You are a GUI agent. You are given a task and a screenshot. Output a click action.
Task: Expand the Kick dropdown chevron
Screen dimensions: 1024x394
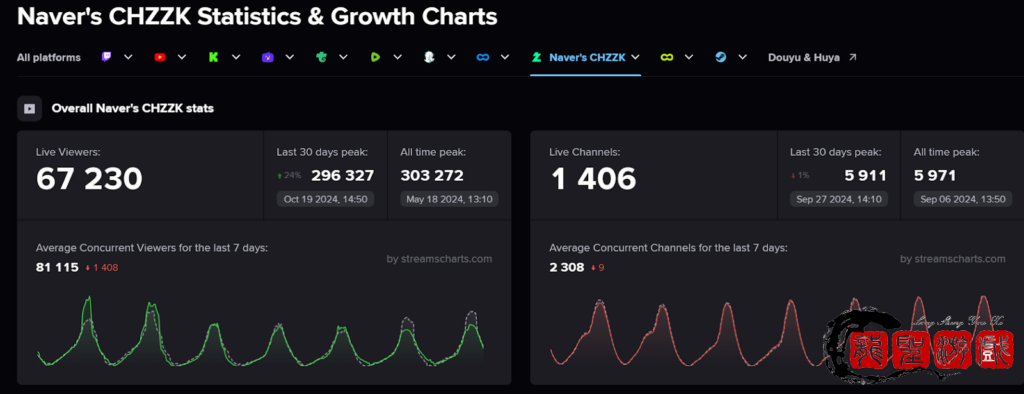pos(236,57)
